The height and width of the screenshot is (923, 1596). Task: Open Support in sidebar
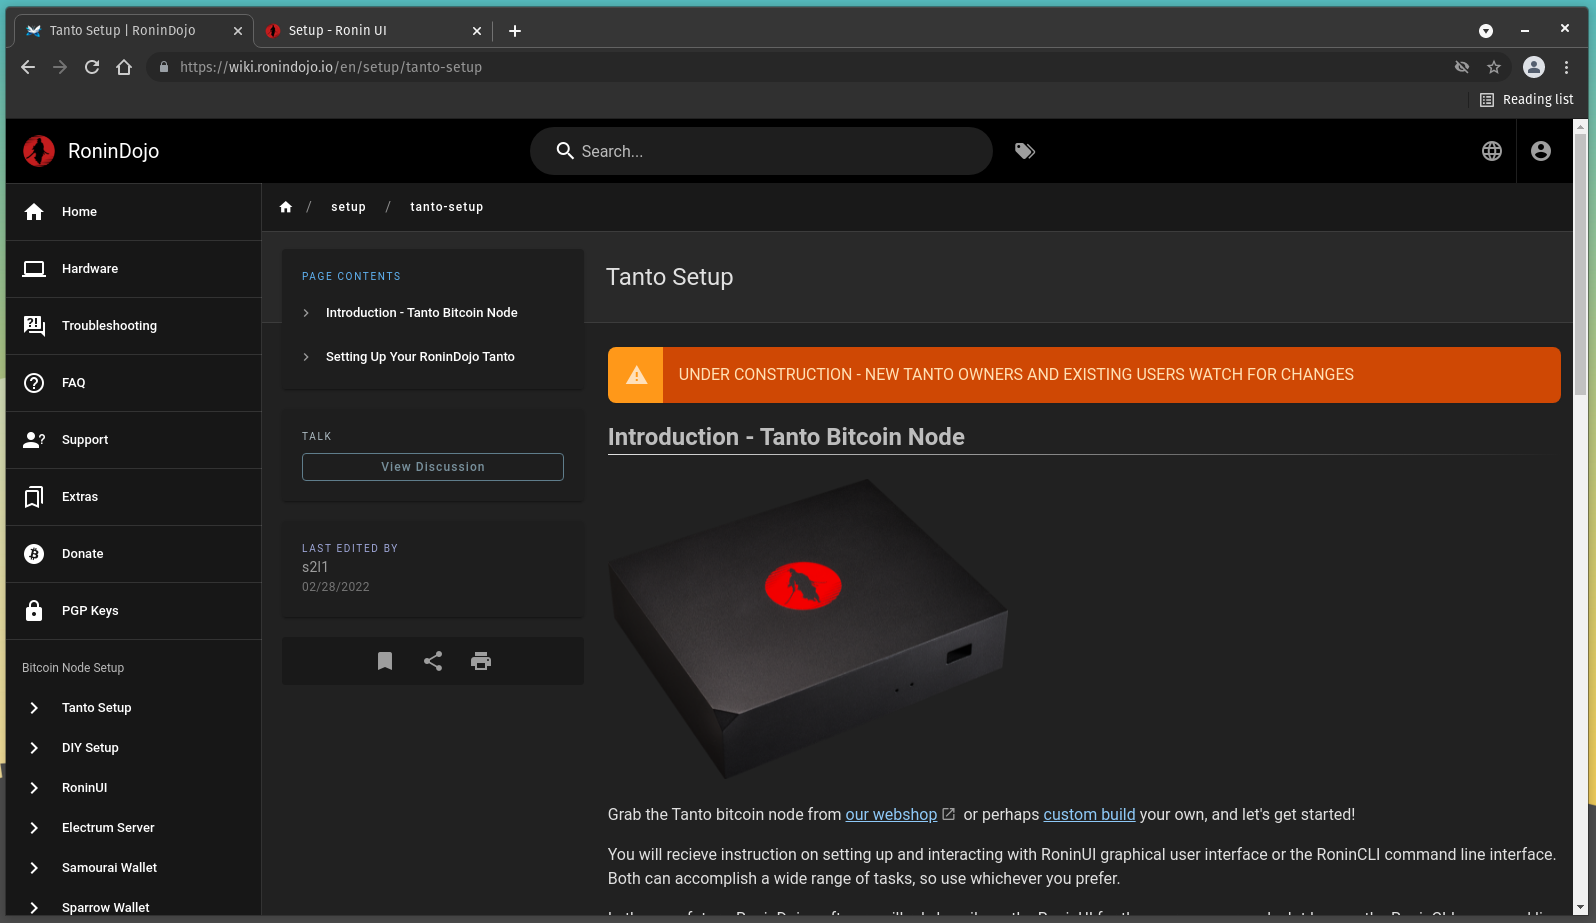pos(133,440)
